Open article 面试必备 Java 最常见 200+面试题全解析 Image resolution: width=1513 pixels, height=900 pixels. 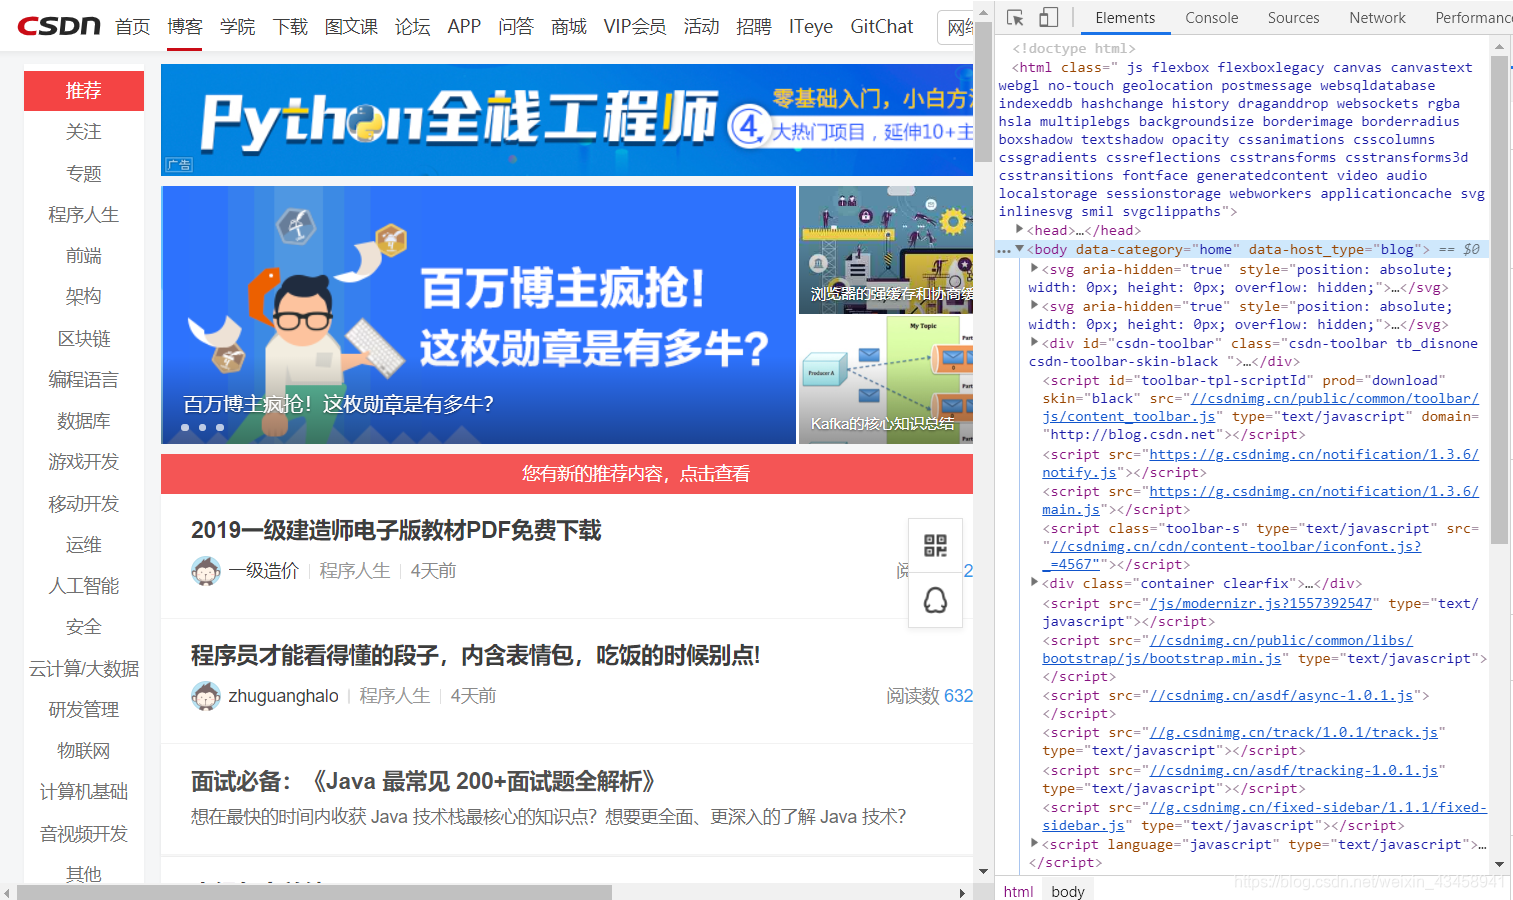pos(423,781)
